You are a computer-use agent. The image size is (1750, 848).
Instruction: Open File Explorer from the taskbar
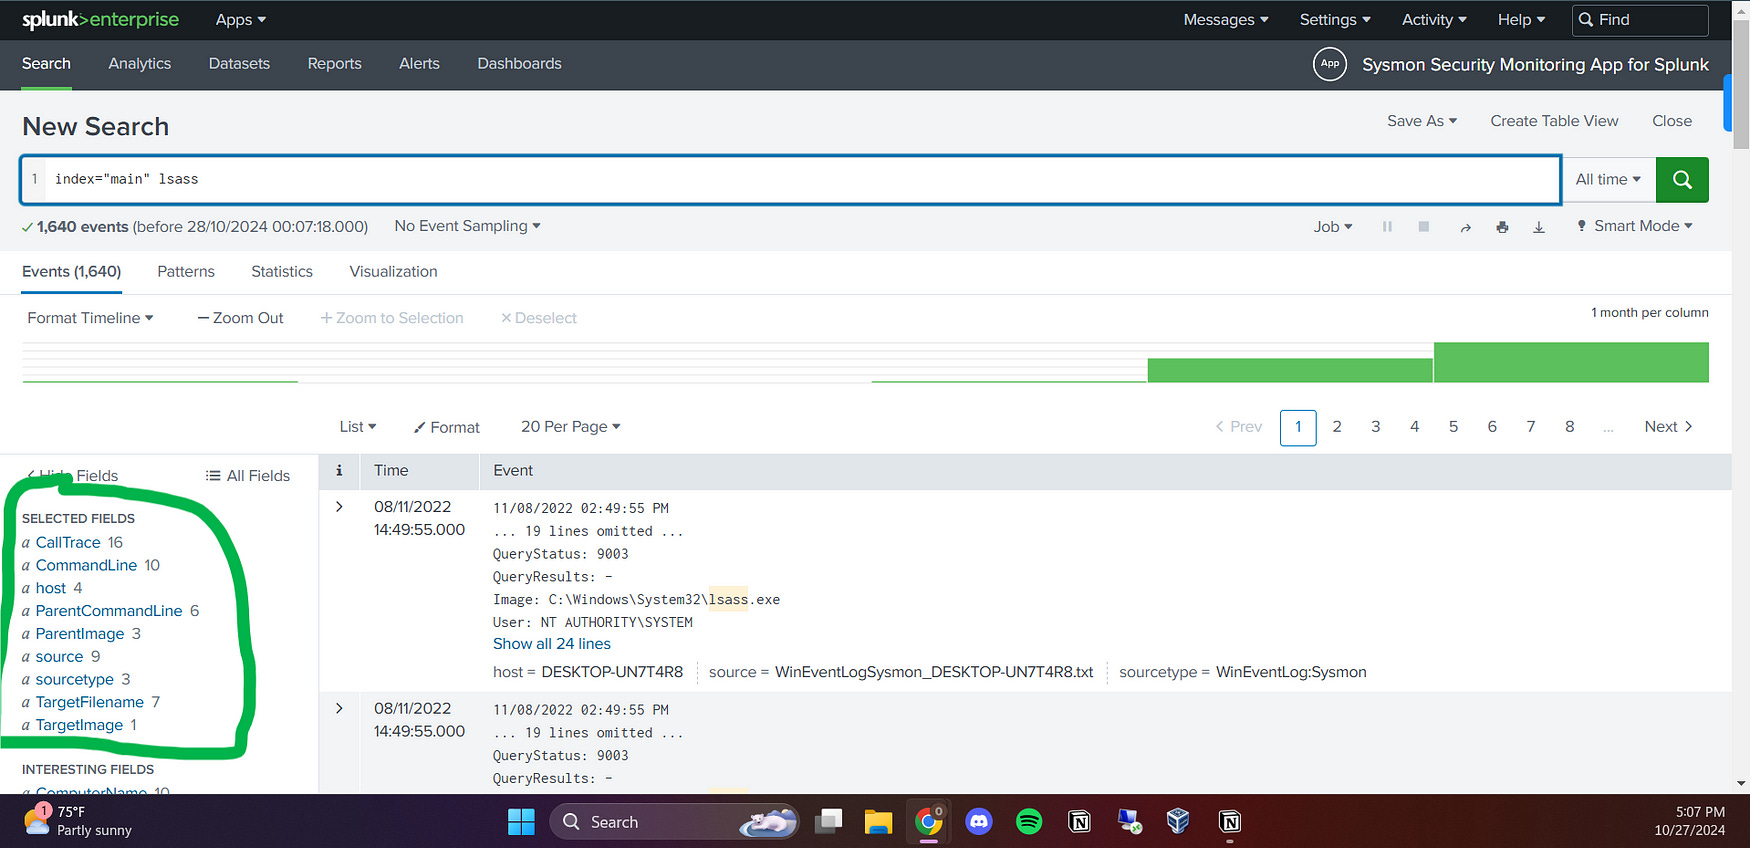[x=878, y=822]
